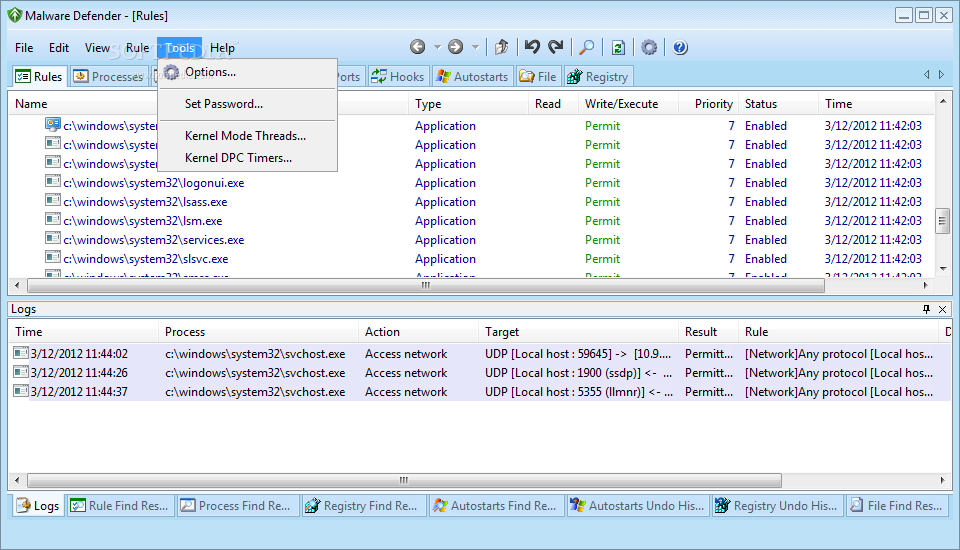960x550 pixels.
Task: Pin the Logs panel with pushpin icon
Action: [x=926, y=309]
